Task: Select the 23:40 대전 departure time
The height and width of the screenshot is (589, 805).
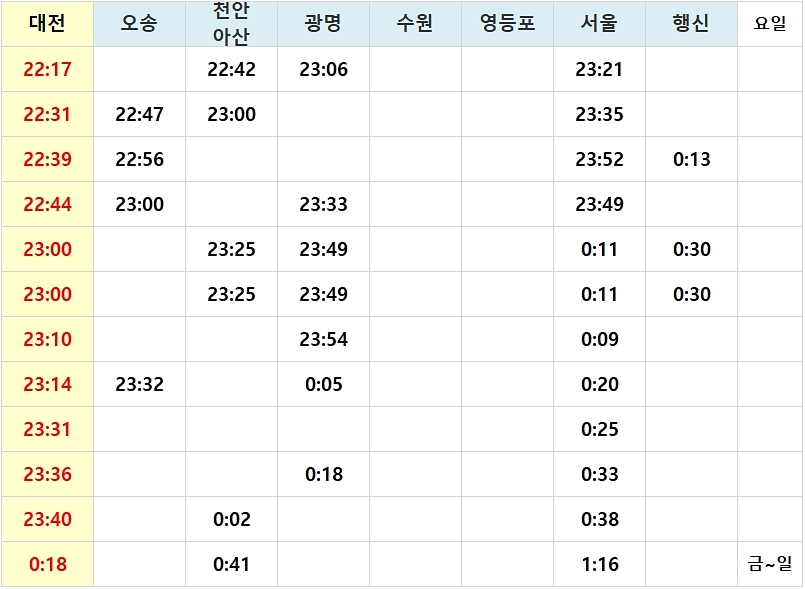Action: coord(47,520)
